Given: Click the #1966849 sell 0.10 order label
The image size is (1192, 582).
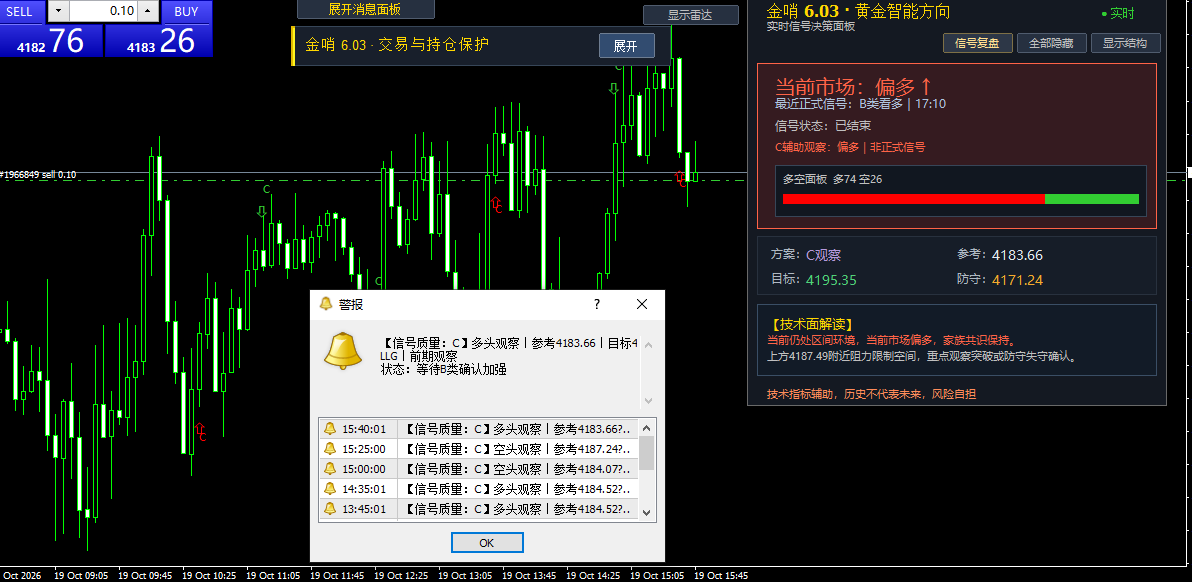Looking at the screenshot, I should (39, 175).
